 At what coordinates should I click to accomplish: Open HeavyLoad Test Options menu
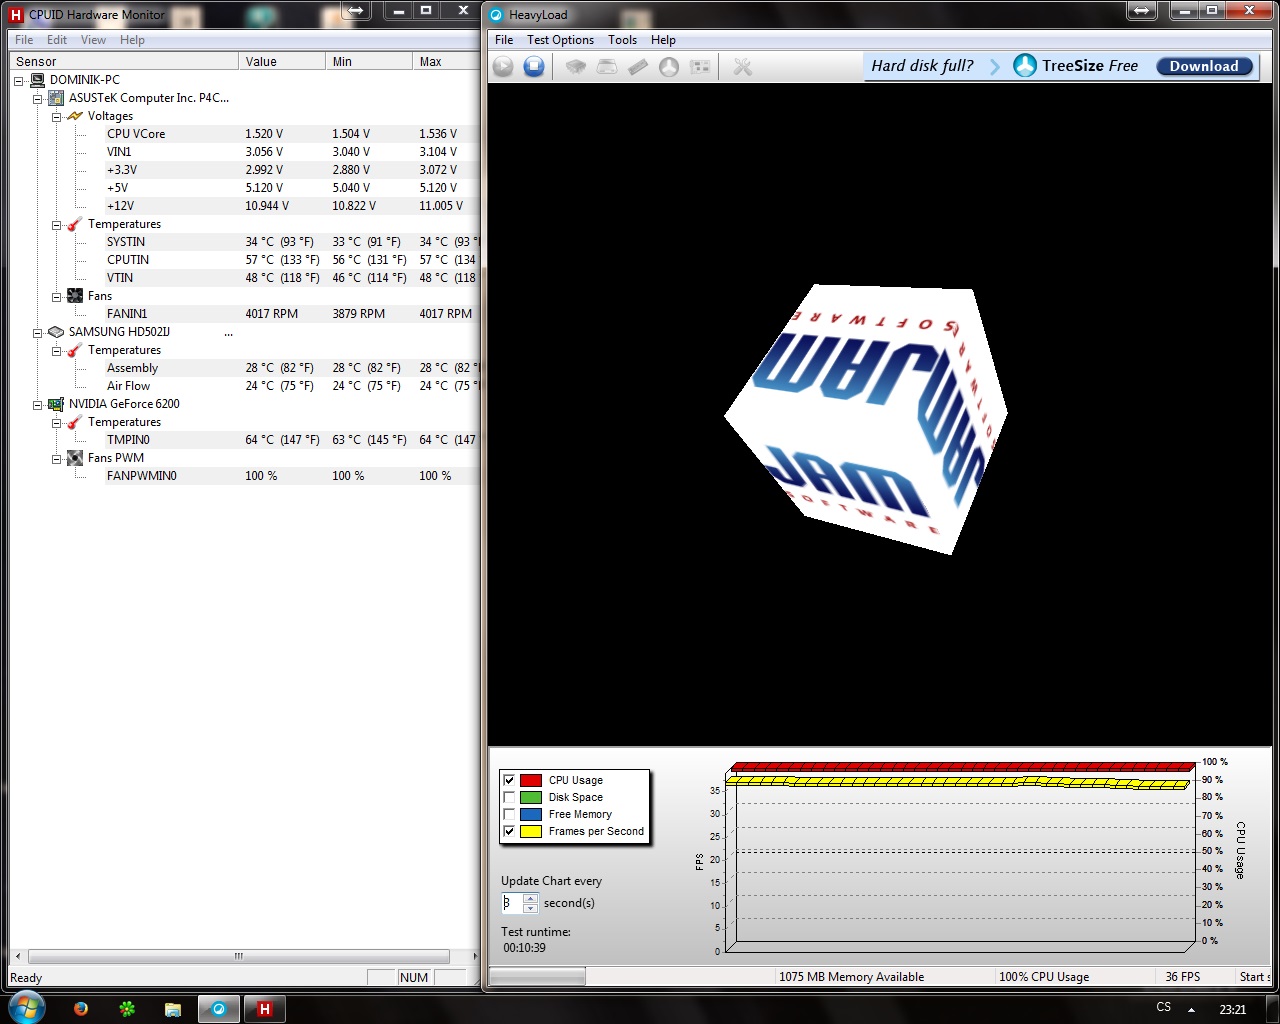click(560, 40)
